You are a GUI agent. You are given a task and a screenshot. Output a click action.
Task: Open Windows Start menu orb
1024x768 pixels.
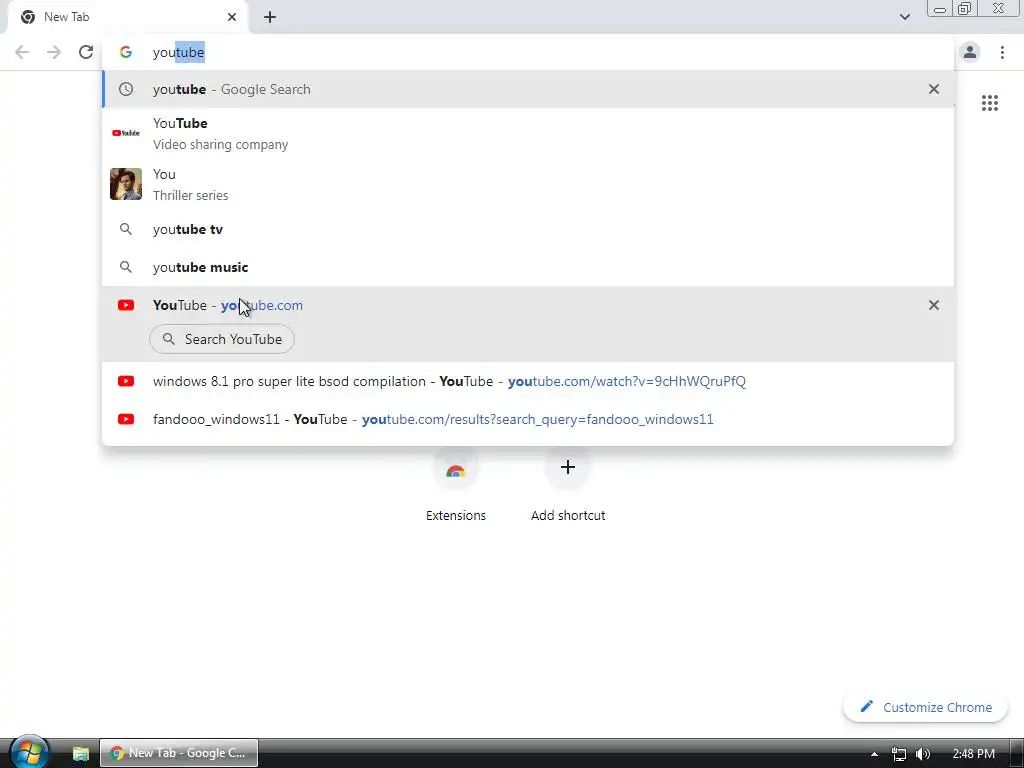pyautogui.click(x=29, y=752)
